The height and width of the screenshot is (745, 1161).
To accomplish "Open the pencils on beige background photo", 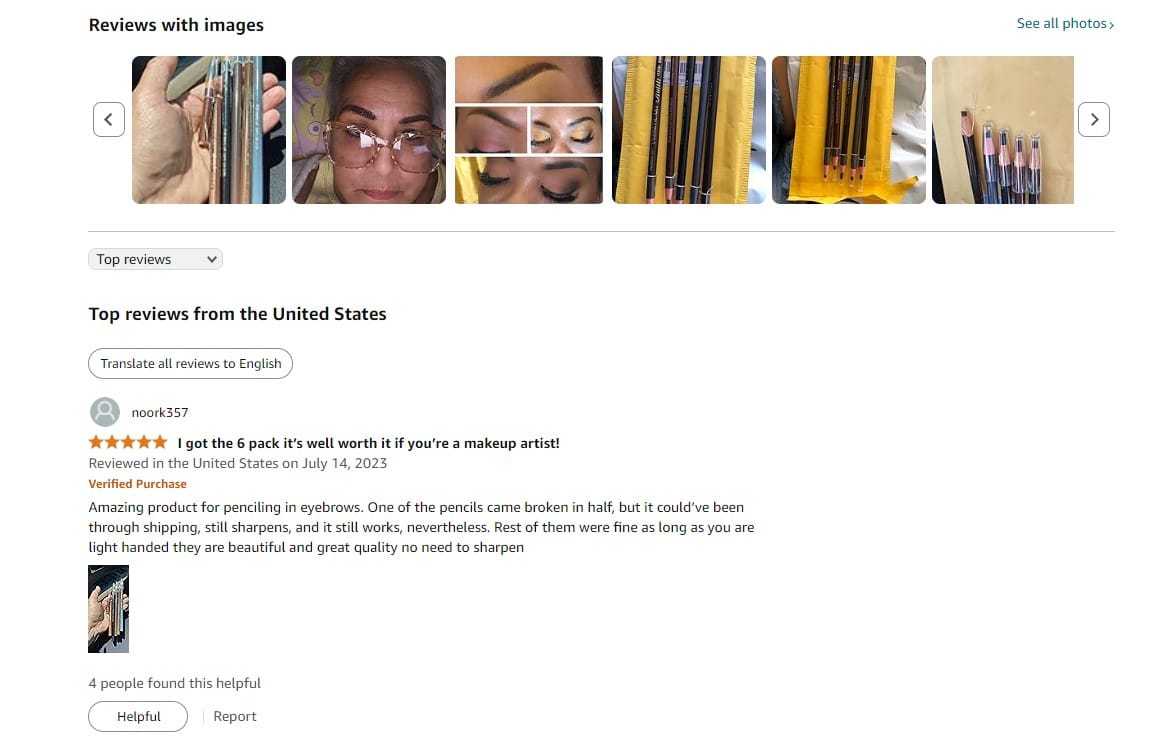I will point(1003,130).
